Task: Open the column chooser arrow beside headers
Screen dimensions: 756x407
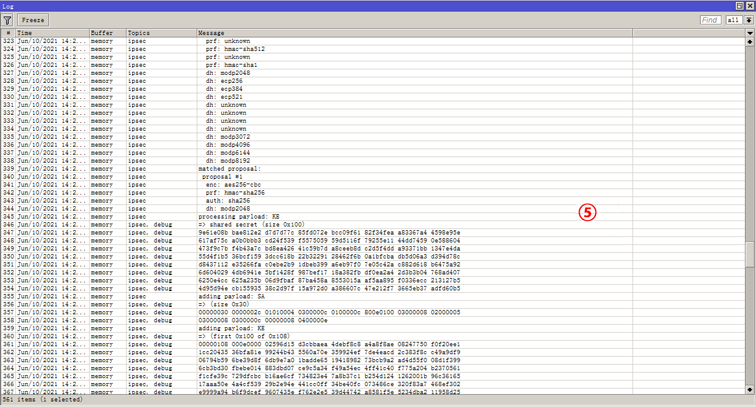Action: (750, 33)
